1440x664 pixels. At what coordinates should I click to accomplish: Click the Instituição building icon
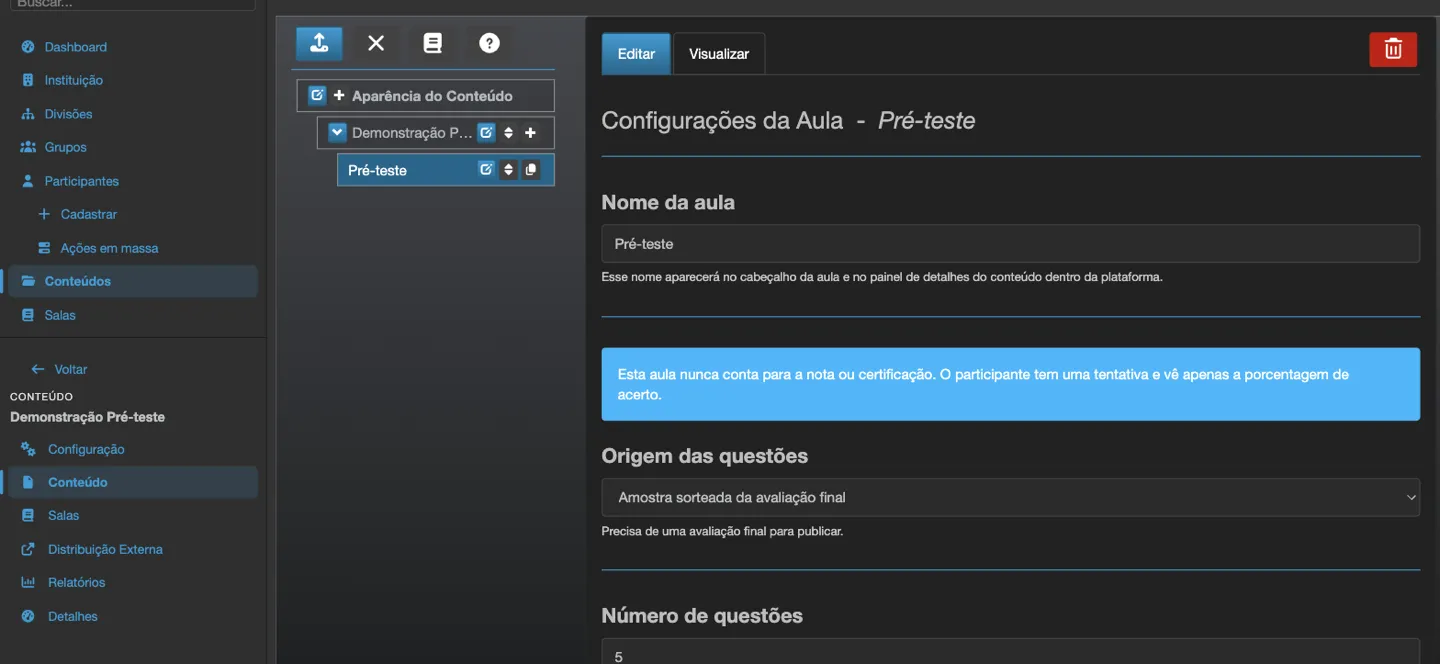pos(28,80)
